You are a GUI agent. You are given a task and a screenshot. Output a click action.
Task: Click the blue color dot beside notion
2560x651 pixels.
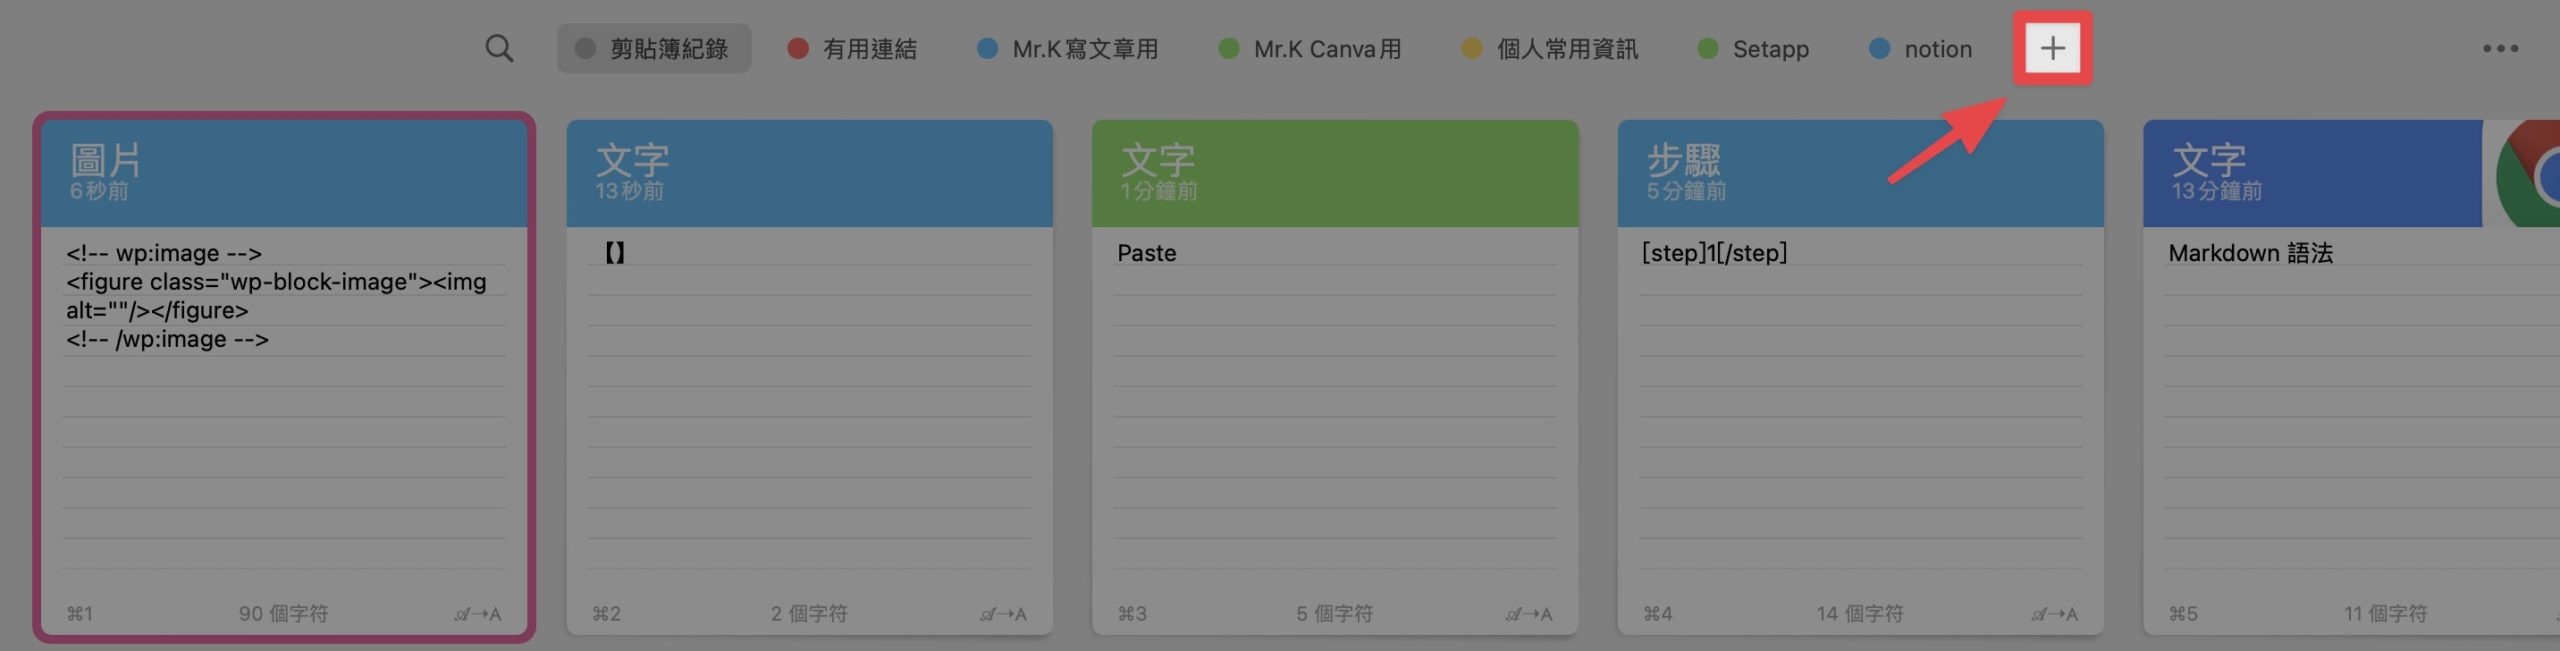[x=1879, y=48]
